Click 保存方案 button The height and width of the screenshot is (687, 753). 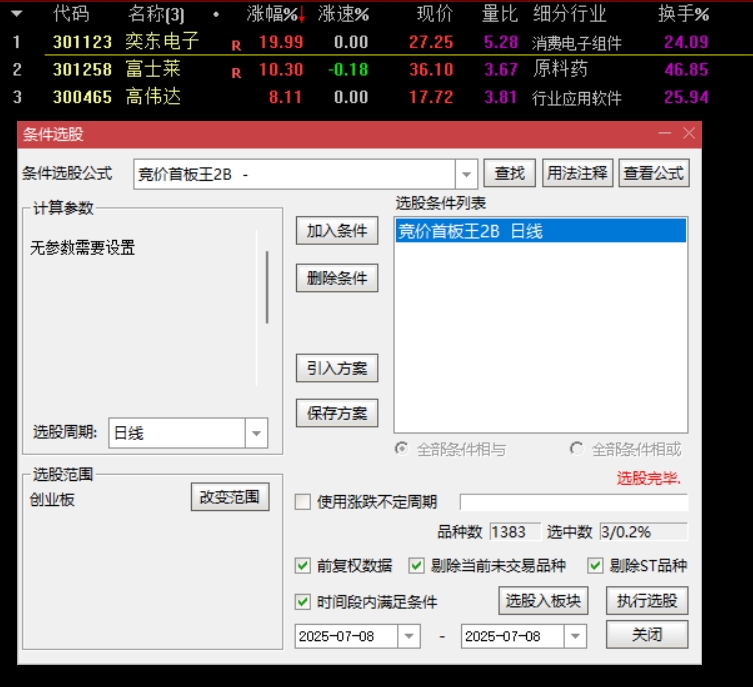(337, 413)
